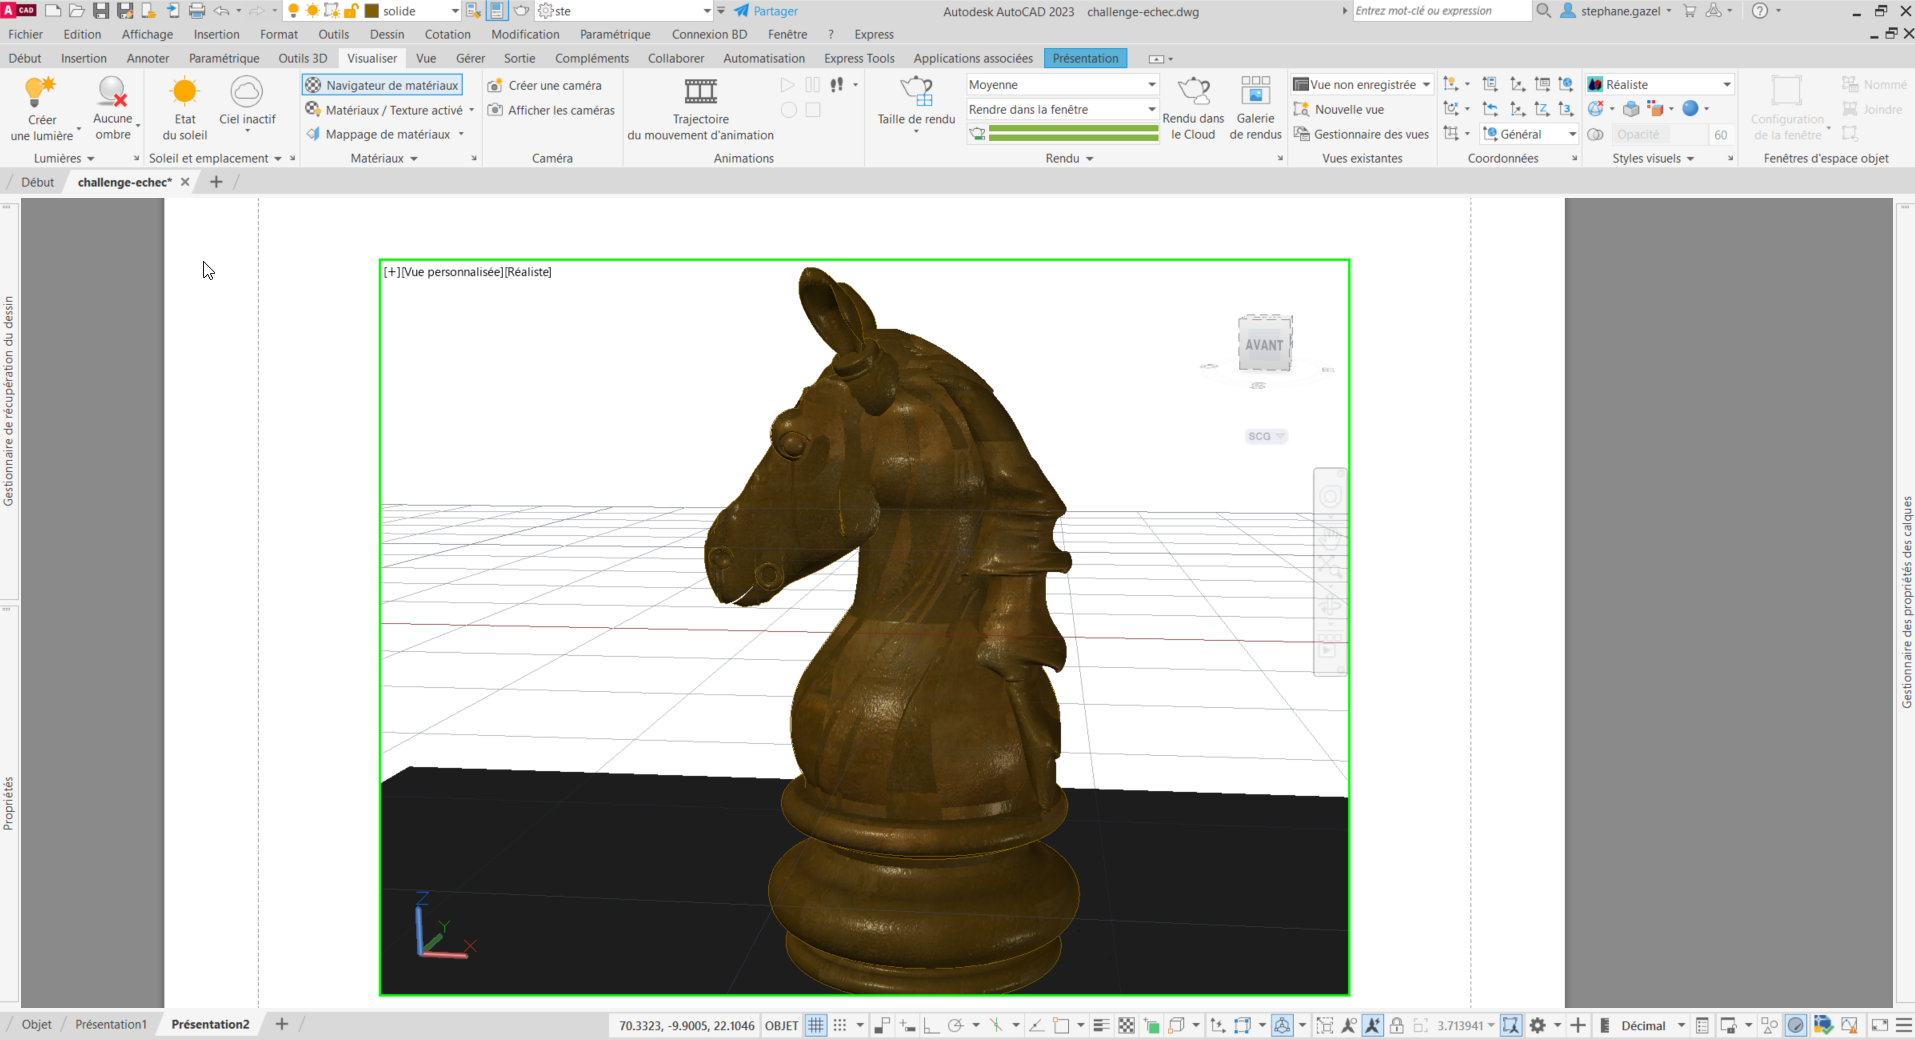Click the Créer une caméra icon
Image resolution: width=1915 pixels, height=1040 pixels.
(x=495, y=85)
